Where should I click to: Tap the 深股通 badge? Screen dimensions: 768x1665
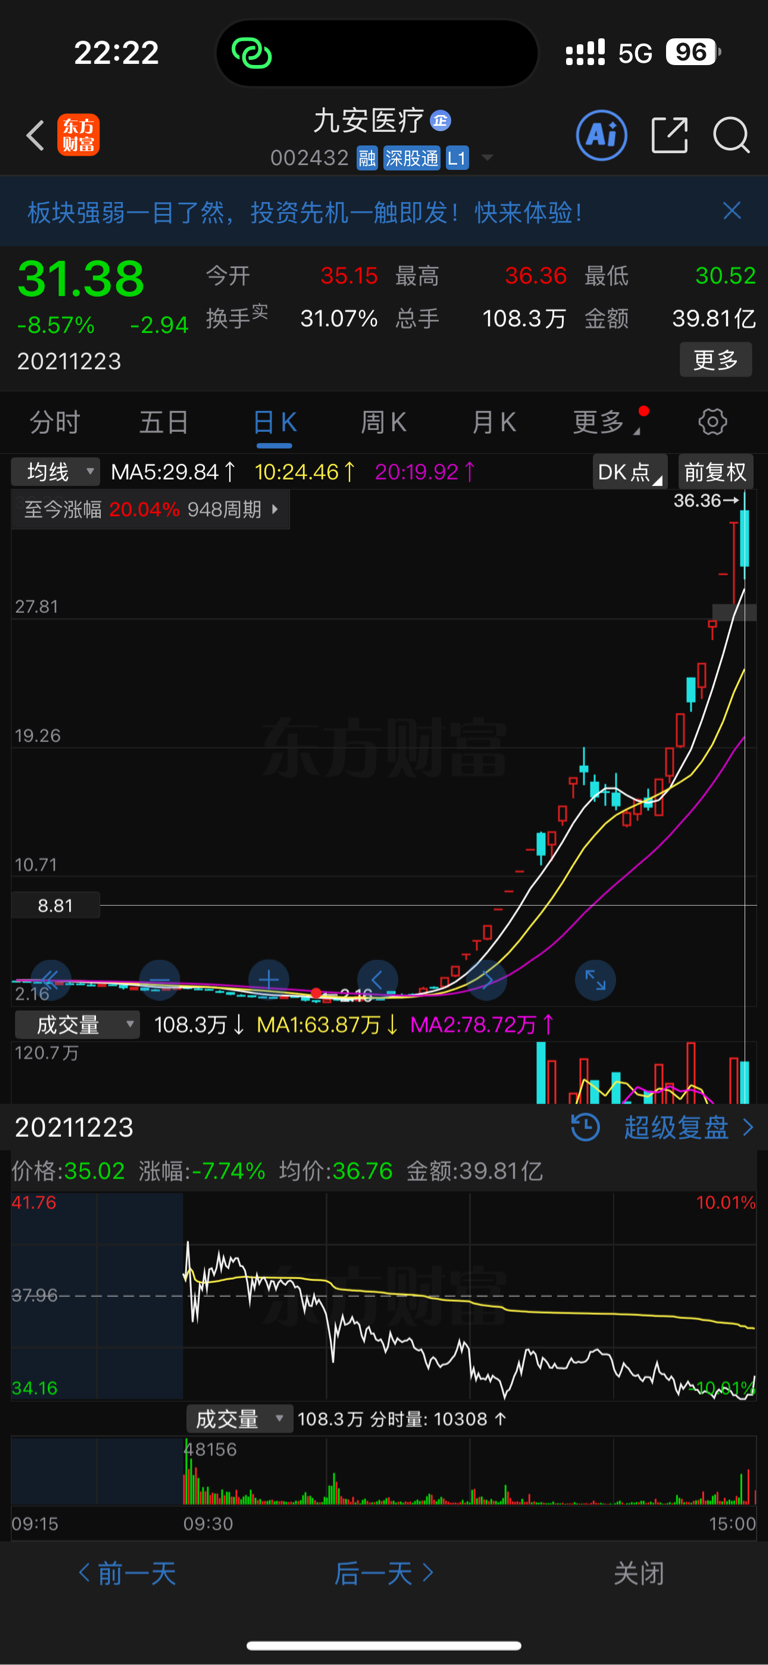coord(412,158)
